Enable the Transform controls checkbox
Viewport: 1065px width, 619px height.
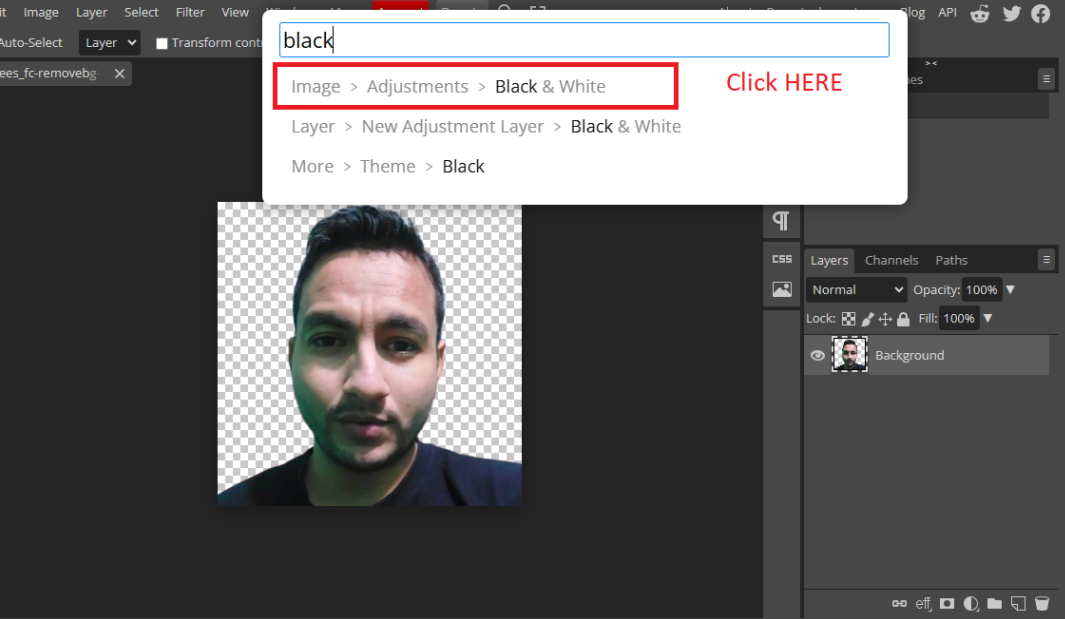click(162, 44)
